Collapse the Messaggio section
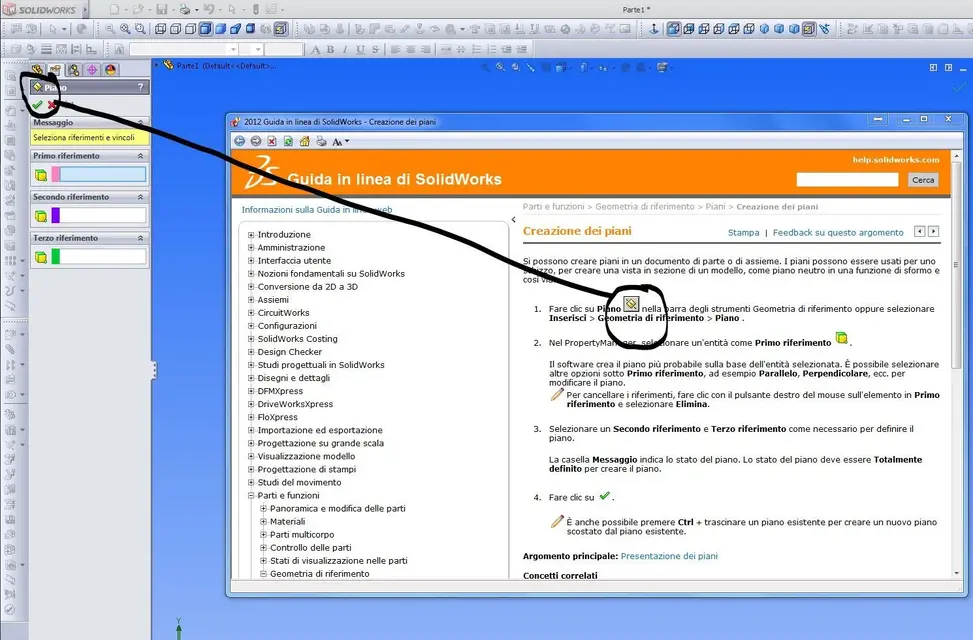Screen dimensions: 973x640 tap(141, 123)
